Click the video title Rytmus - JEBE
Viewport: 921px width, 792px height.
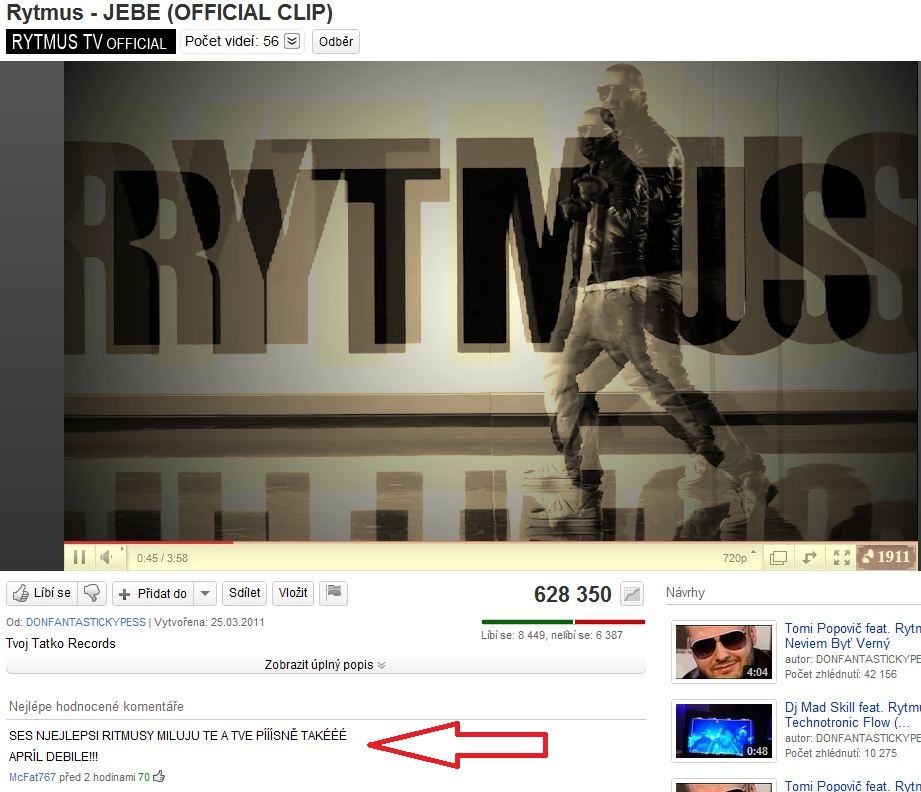tap(169, 12)
